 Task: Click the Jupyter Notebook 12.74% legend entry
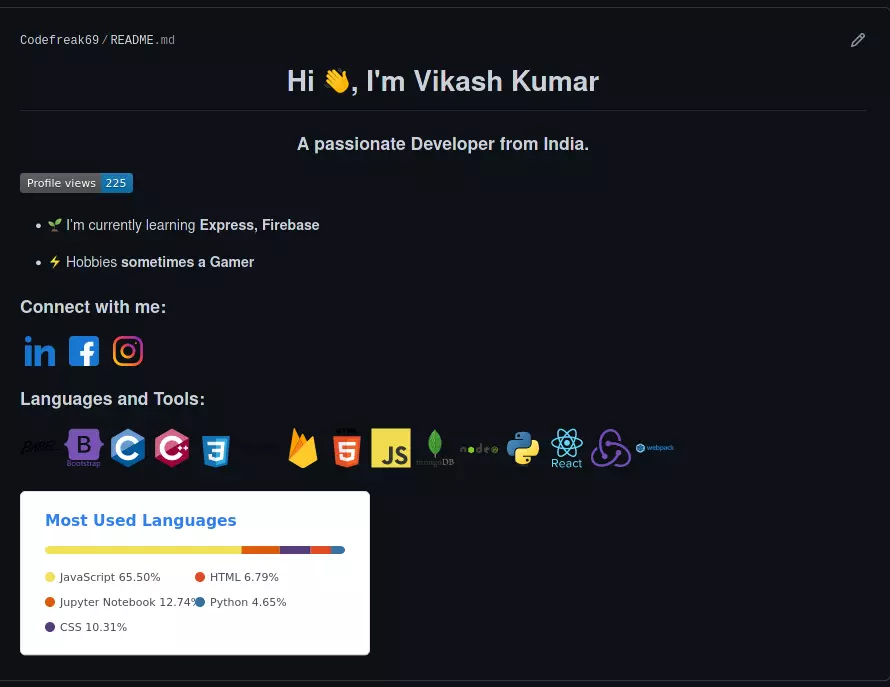tap(120, 602)
